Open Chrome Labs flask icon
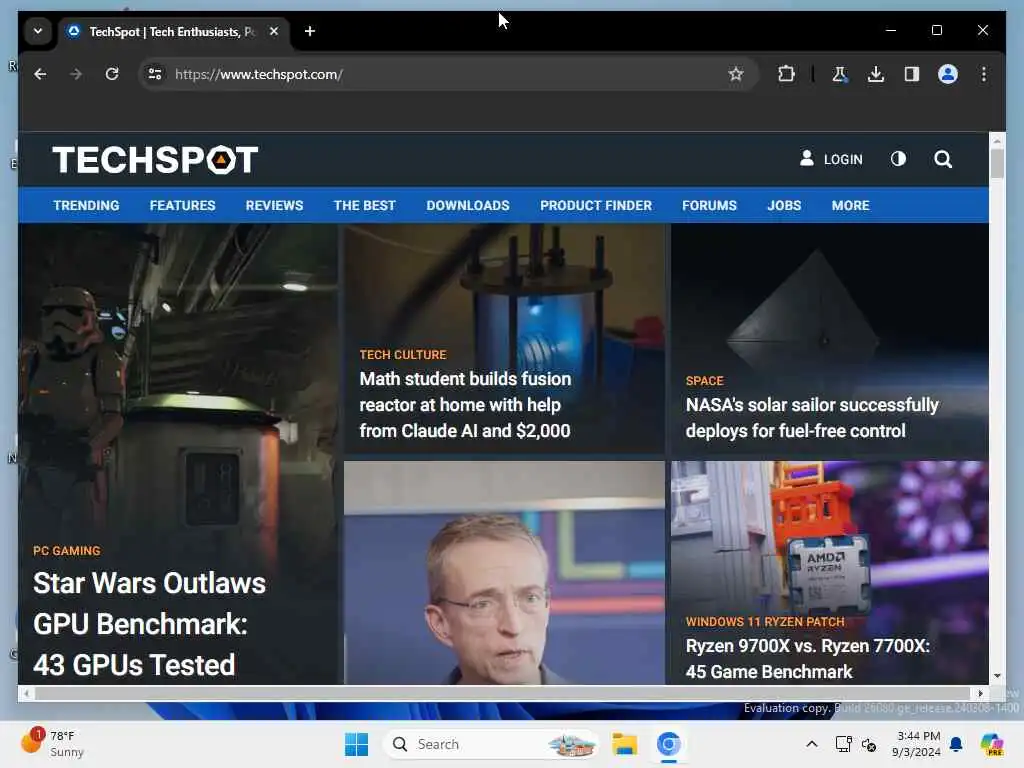This screenshot has height=768, width=1024. 840,74
